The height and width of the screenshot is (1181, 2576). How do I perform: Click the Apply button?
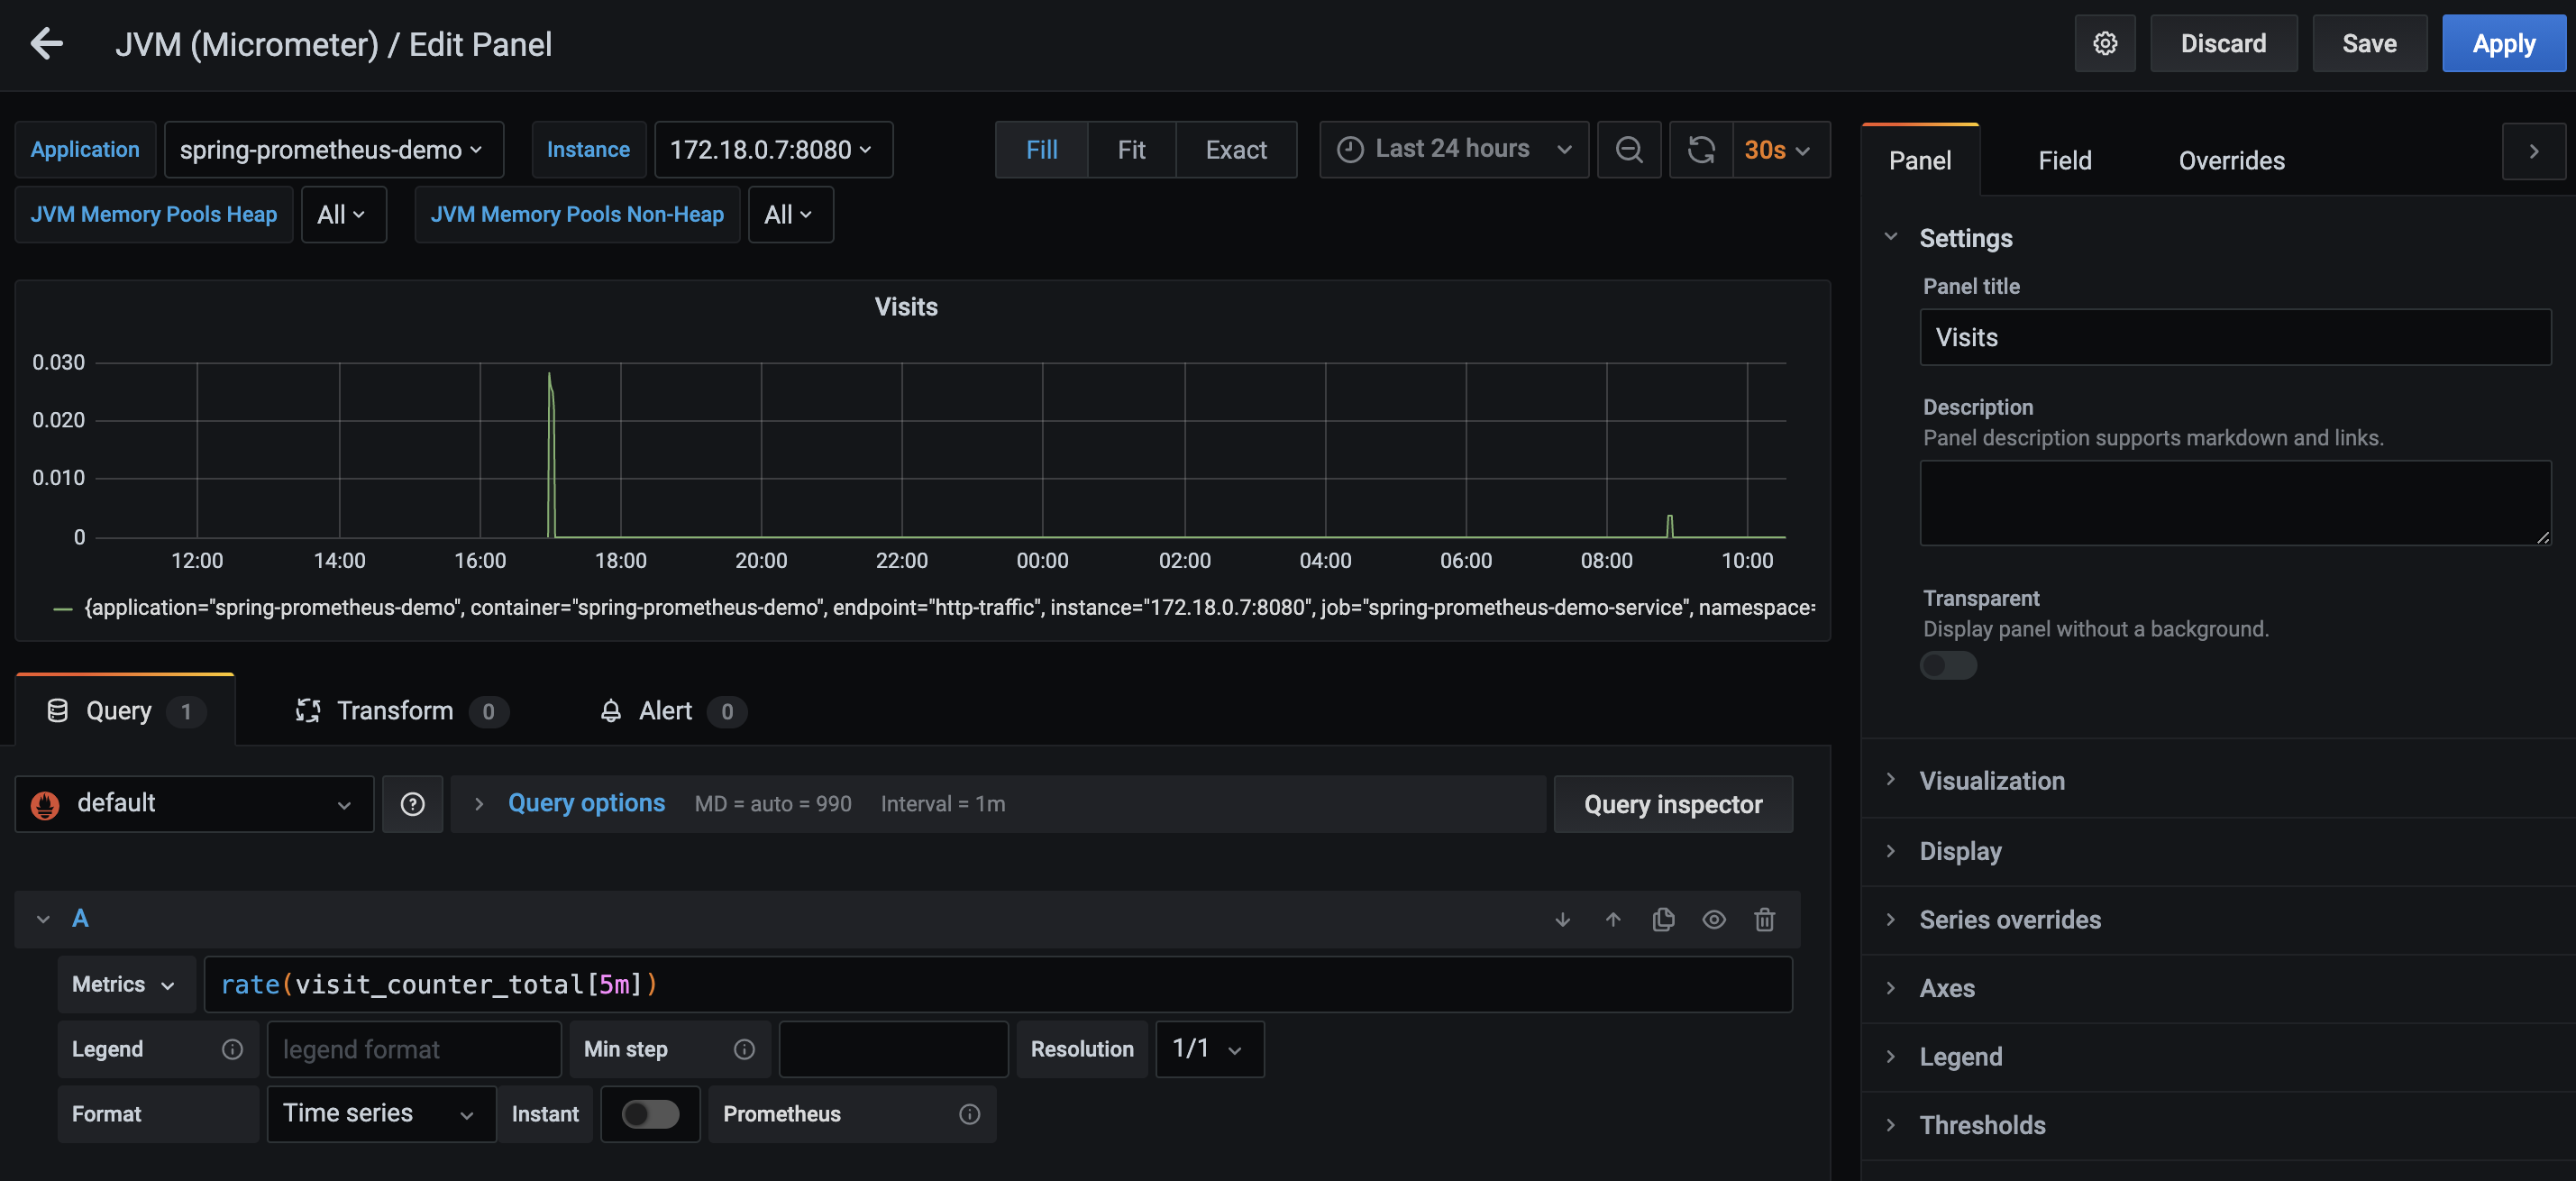2503,43
